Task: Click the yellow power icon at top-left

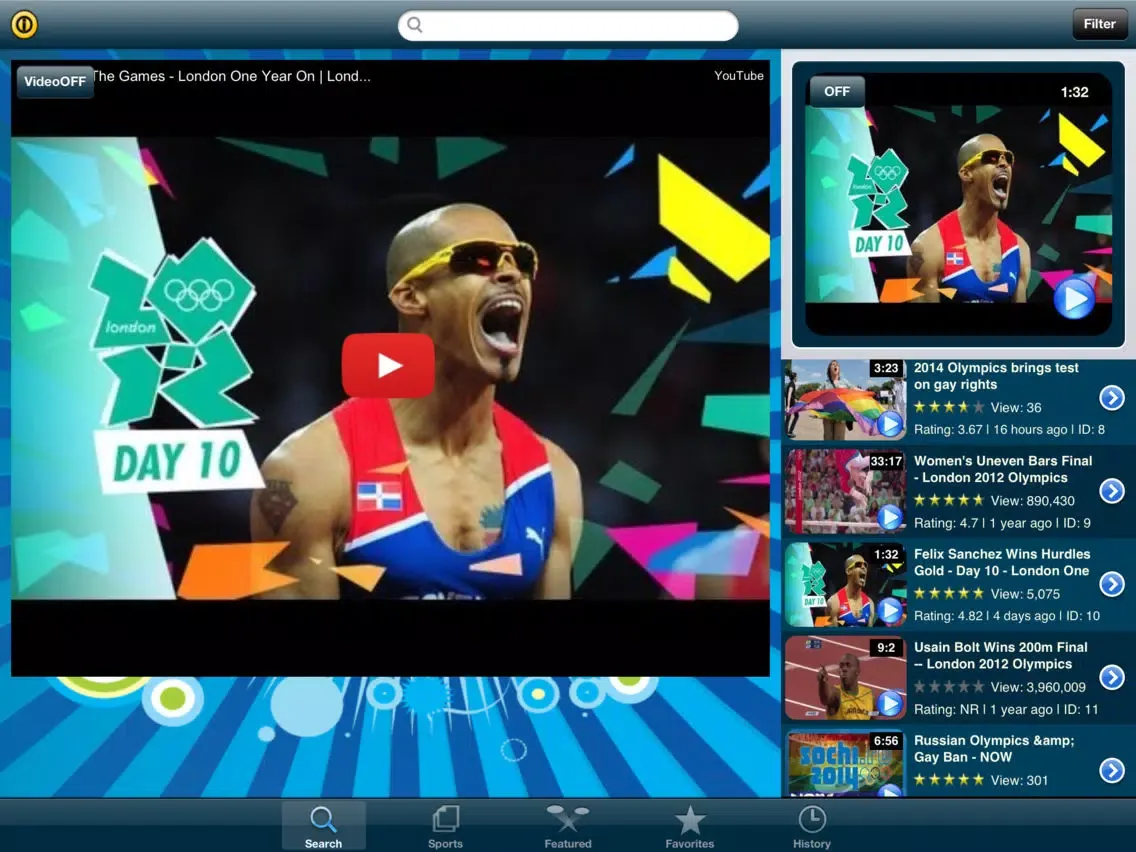Action: pos(24,24)
